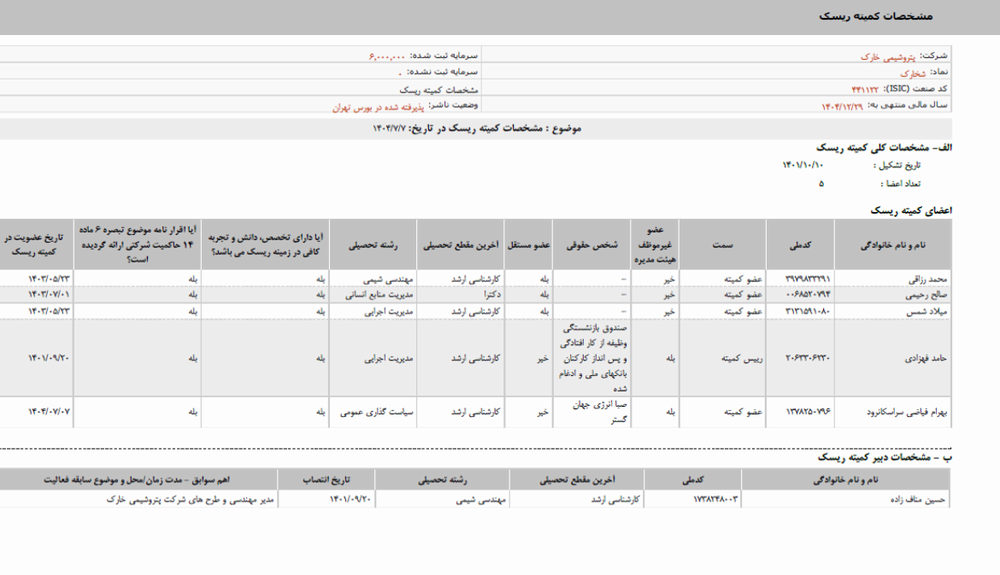This screenshot has height=575, width=1000.
Task: Click the سمت column header
Action: [x=725, y=244]
